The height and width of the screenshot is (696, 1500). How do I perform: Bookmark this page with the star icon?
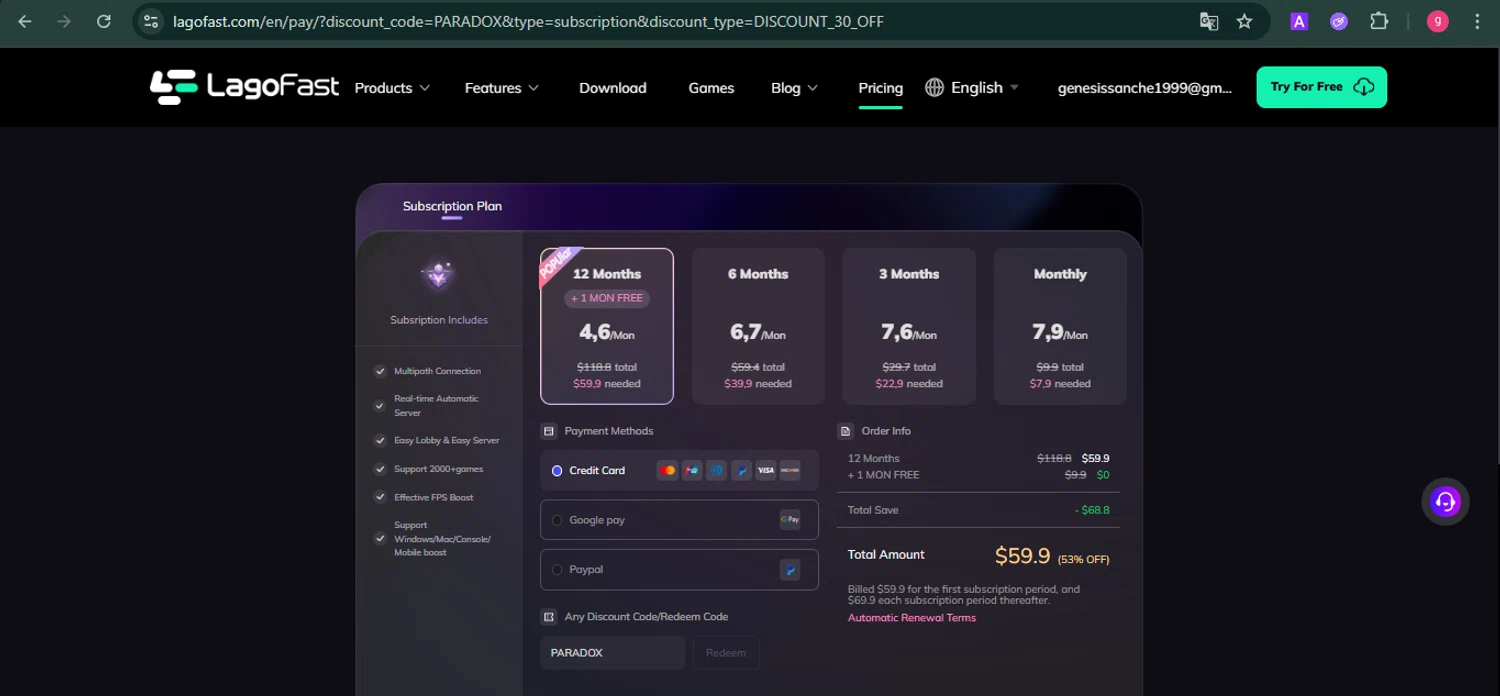tap(1244, 21)
